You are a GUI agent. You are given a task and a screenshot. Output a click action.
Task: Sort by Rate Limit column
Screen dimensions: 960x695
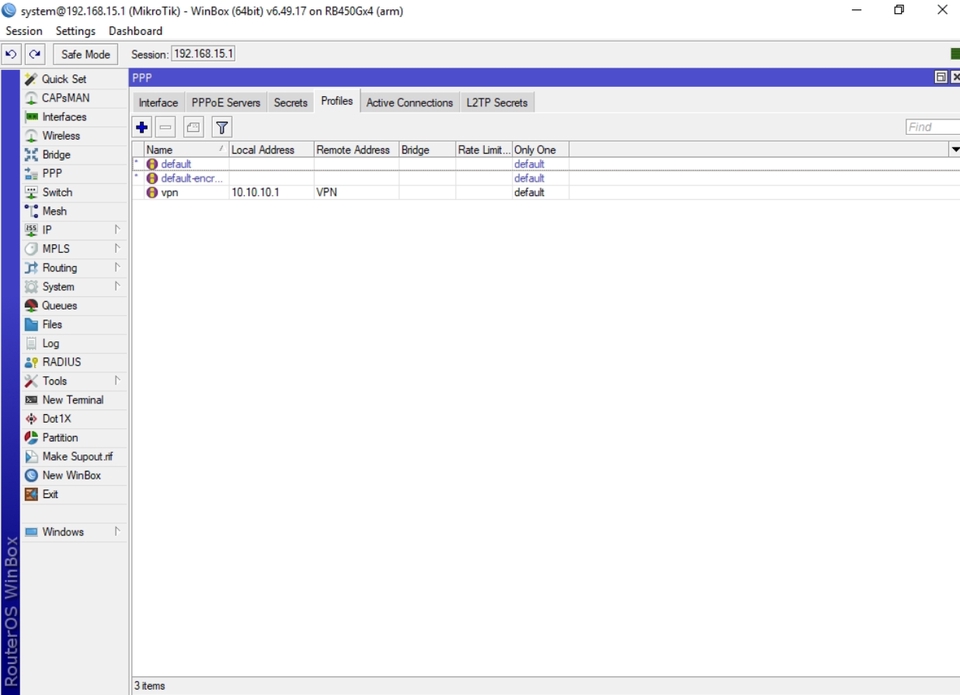click(484, 149)
